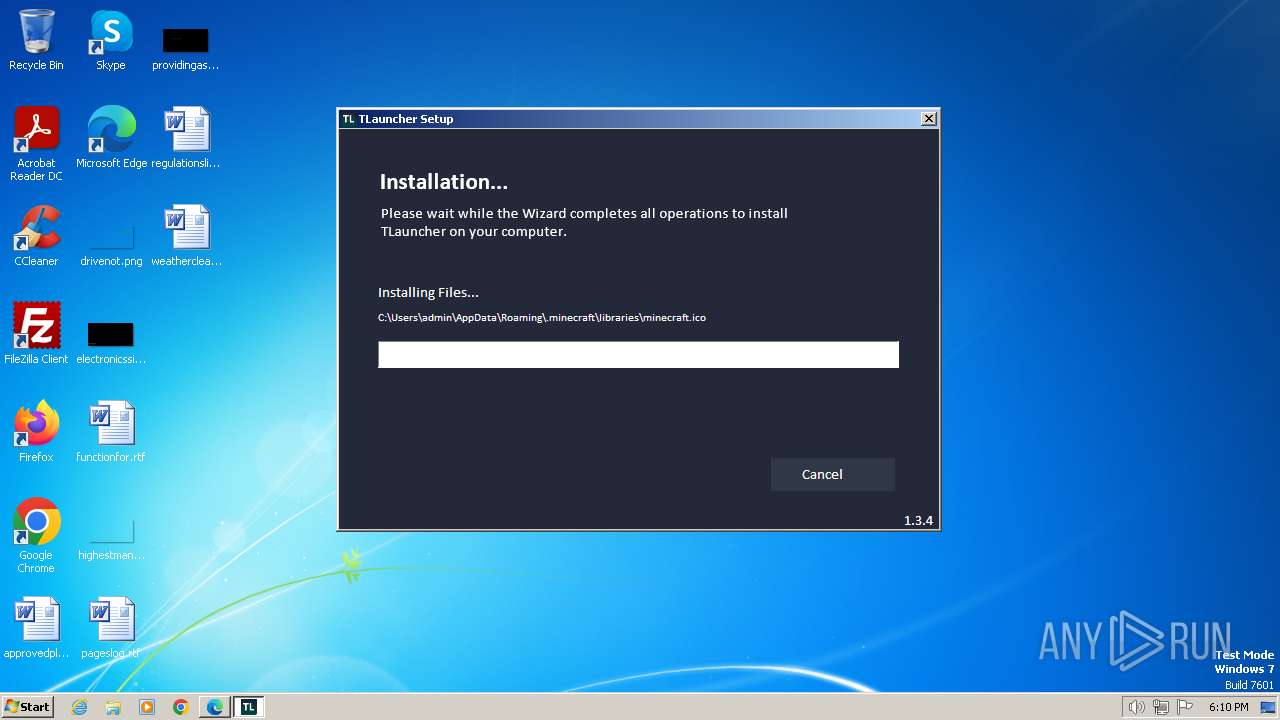
Task: Select the drivenot.png file
Action: pyautogui.click(x=111, y=245)
